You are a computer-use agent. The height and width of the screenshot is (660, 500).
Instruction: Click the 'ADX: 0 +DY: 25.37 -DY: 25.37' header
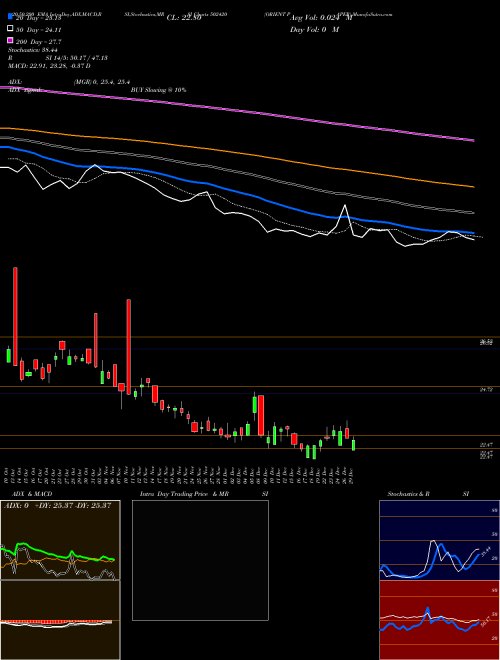point(57,505)
